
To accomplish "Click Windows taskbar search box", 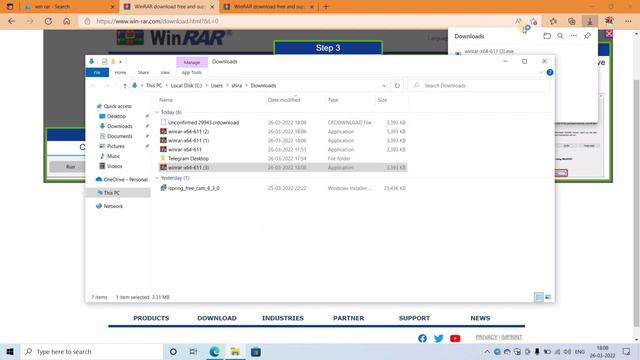I will click(92, 352).
